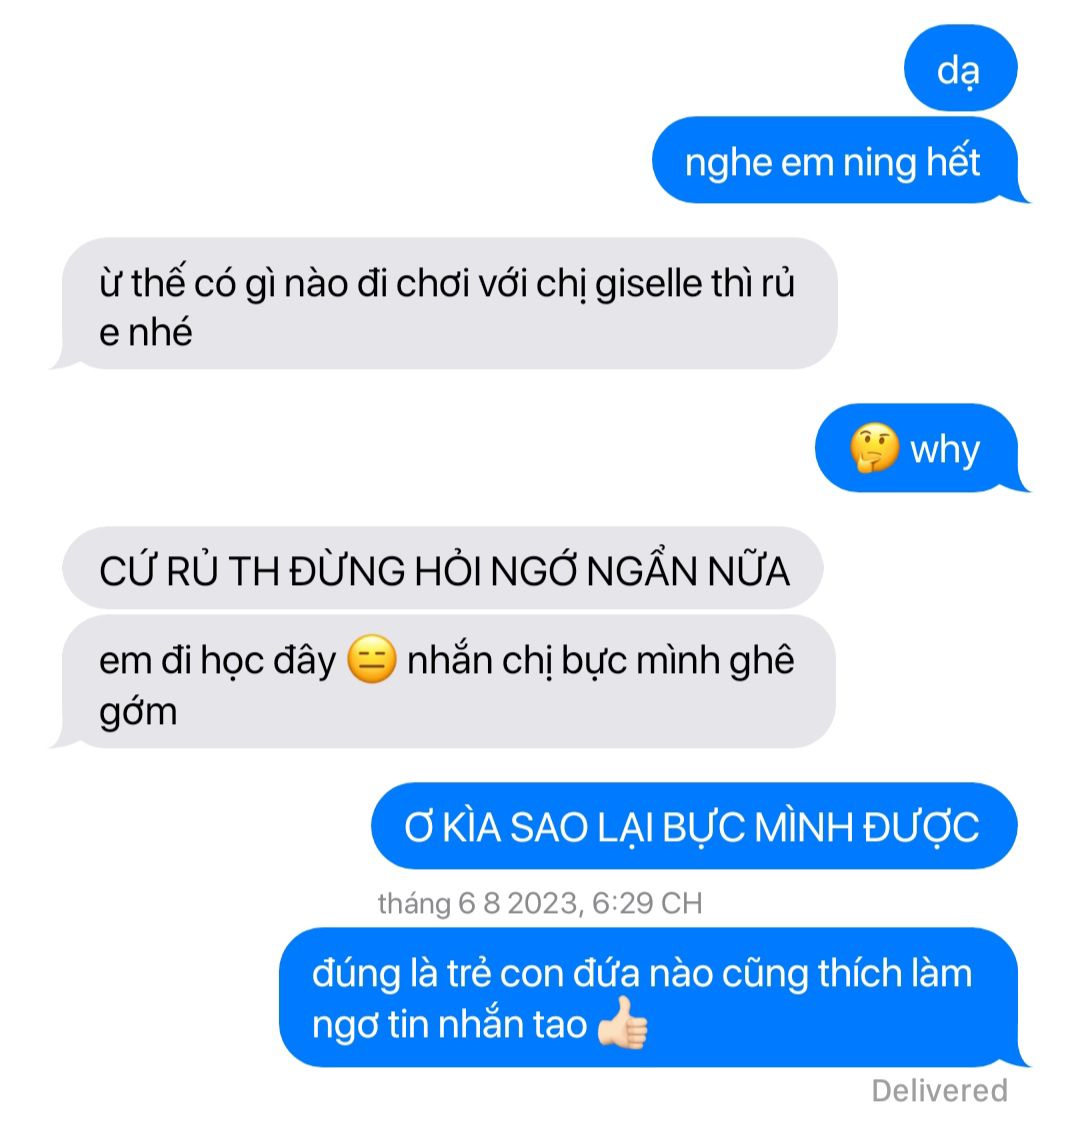Click the thinking face emoji
The width and height of the screenshot is (1080, 1124).
tap(874, 448)
